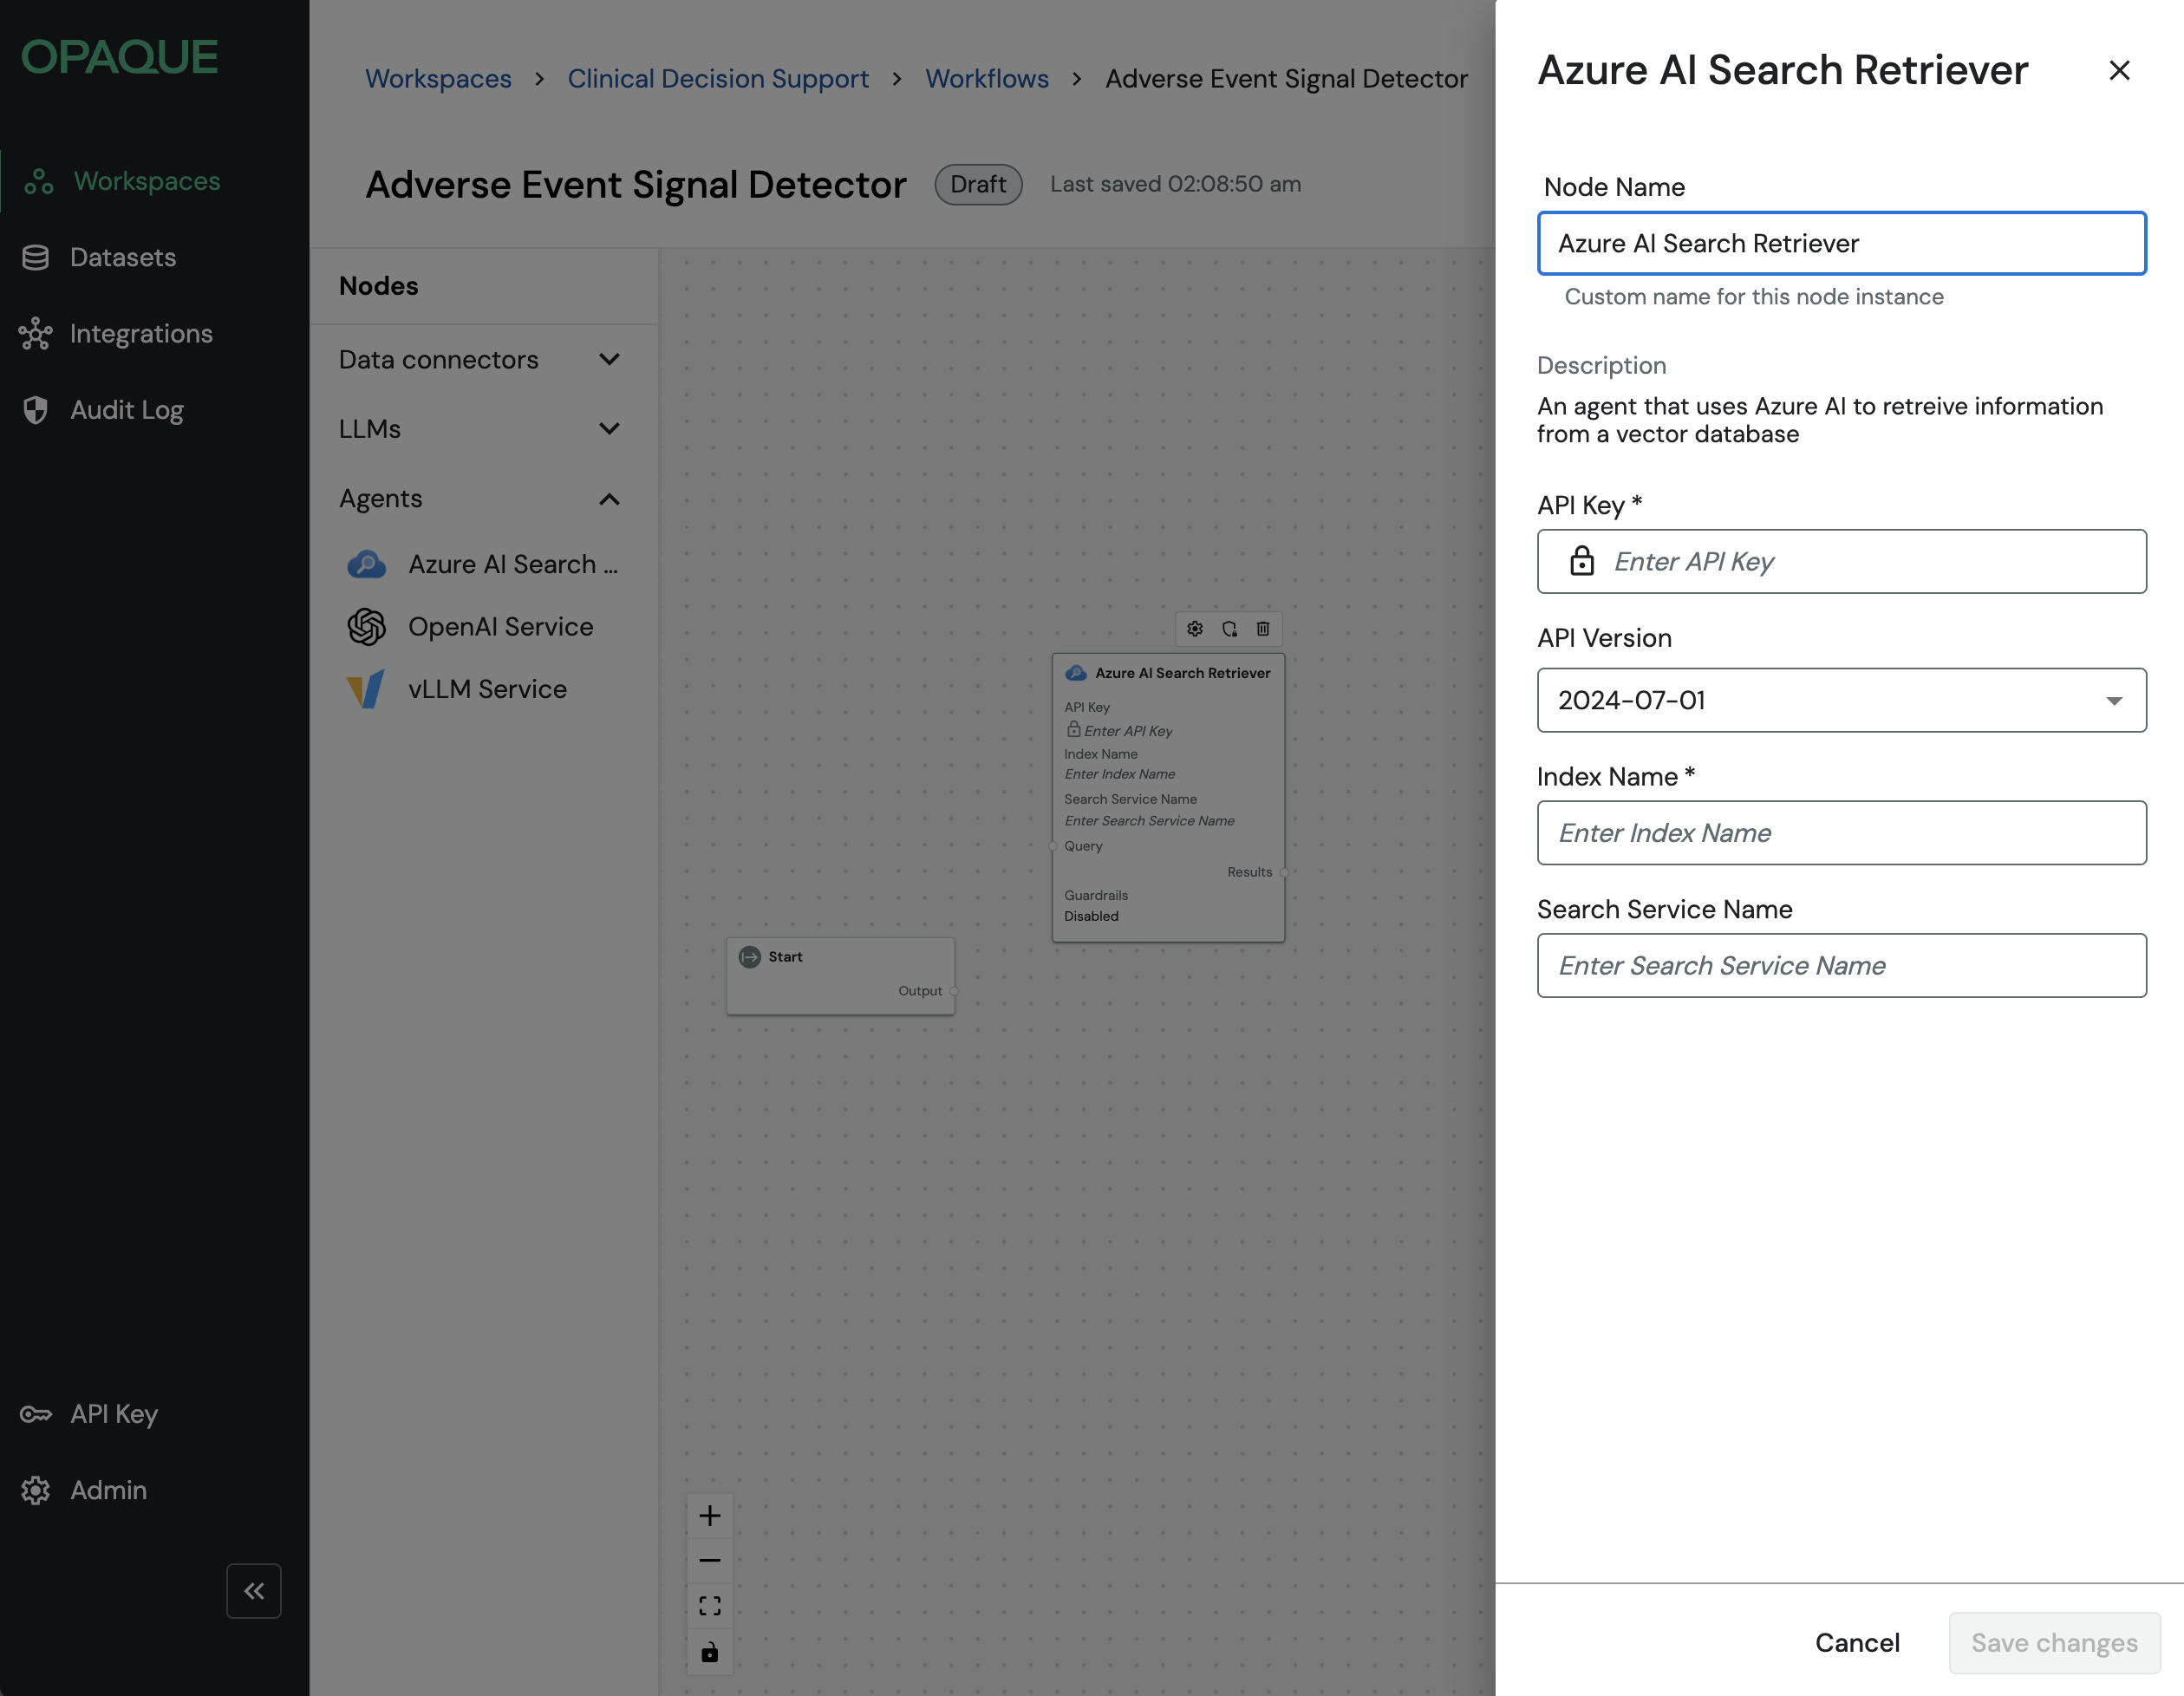
Task: Click the node settings gear icon
Action: [1195, 628]
